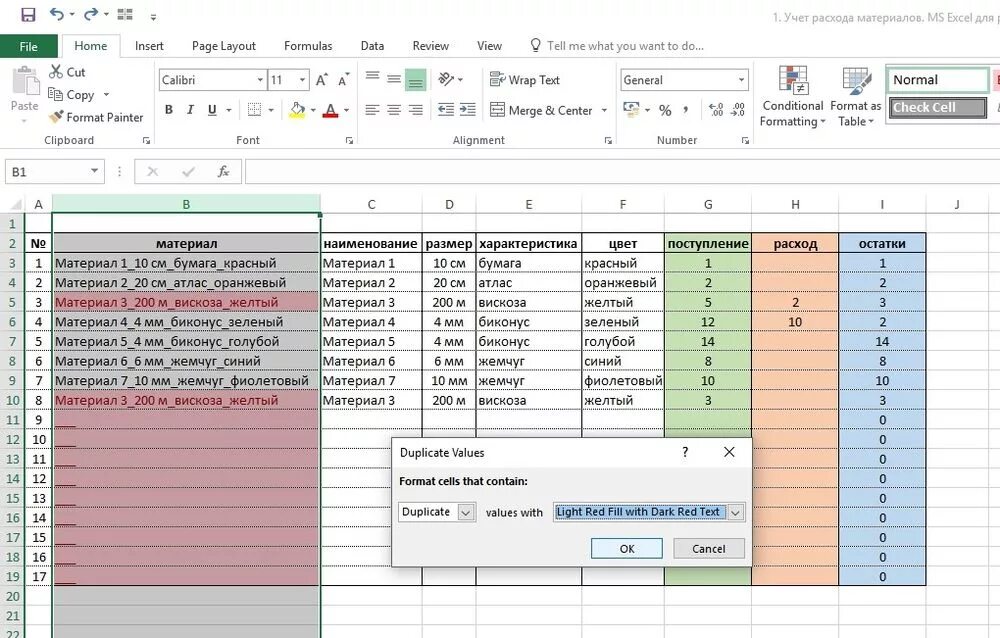This screenshot has height=638, width=1000.
Task: Click Insert Function fx icon
Action: [223, 172]
